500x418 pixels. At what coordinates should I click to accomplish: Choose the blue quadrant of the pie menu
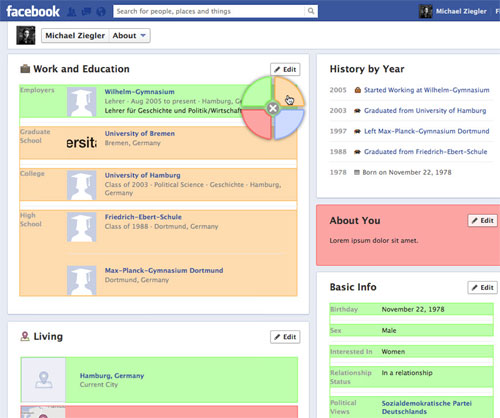pyautogui.click(x=288, y=123)
